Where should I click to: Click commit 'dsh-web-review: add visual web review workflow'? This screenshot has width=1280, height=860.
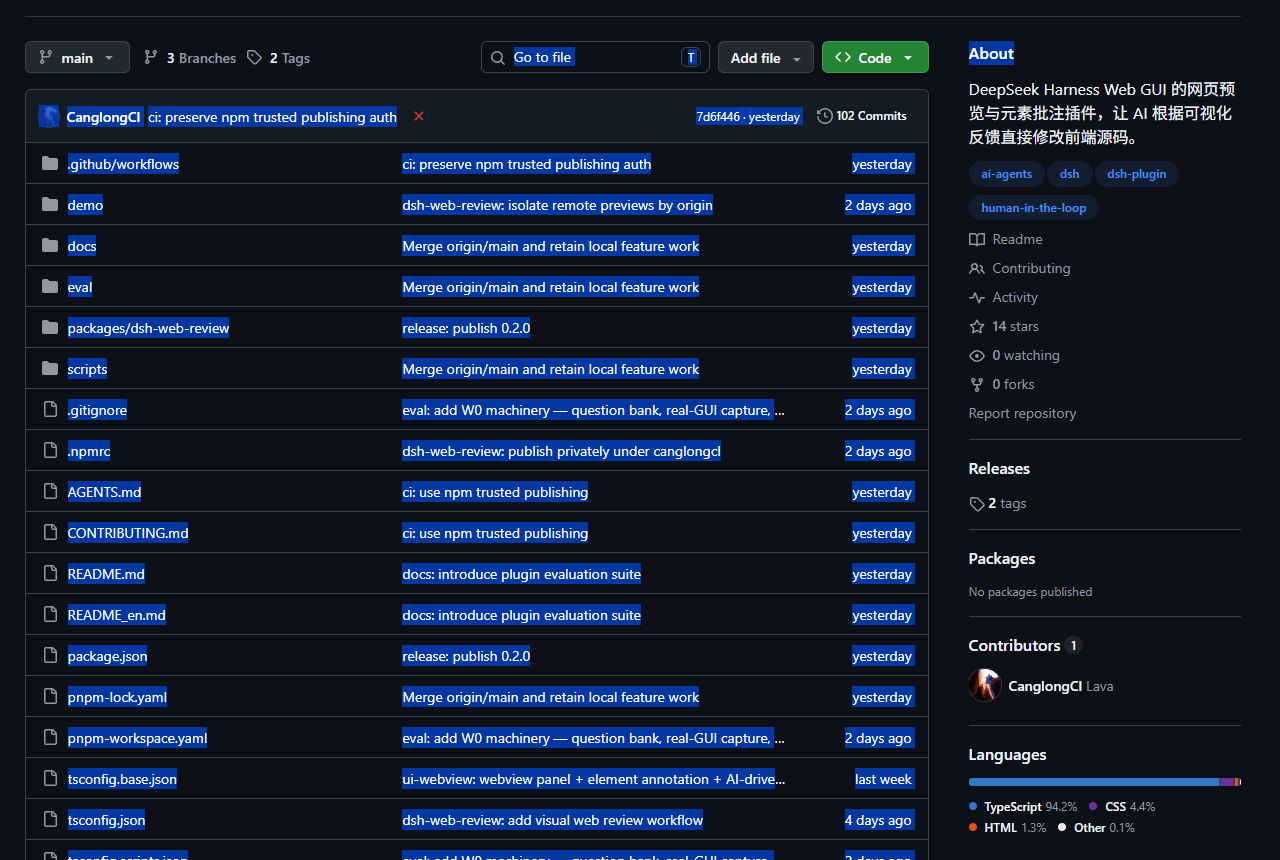click(553, 820)
